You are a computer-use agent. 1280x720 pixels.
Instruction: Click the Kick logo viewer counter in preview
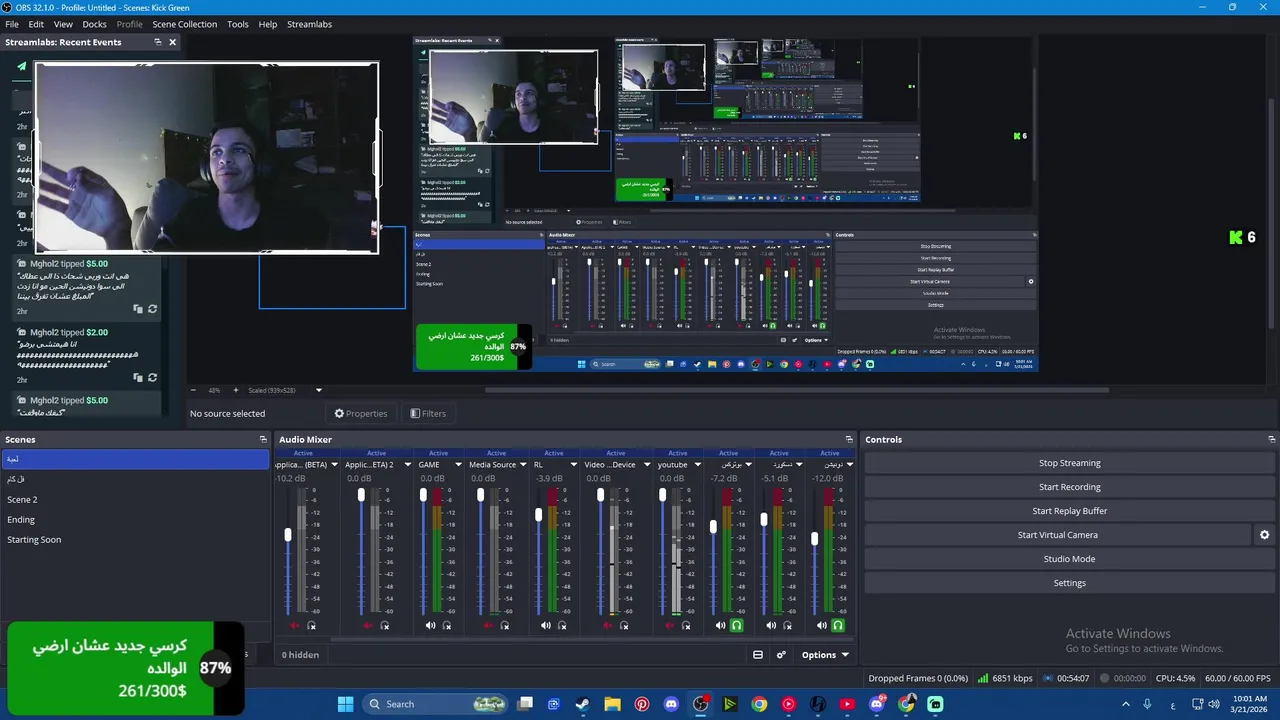[1242, 237]
